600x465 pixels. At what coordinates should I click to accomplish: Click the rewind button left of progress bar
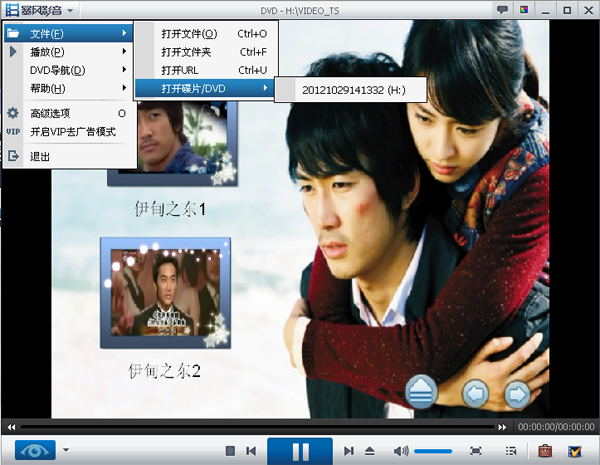coord(11,427)
